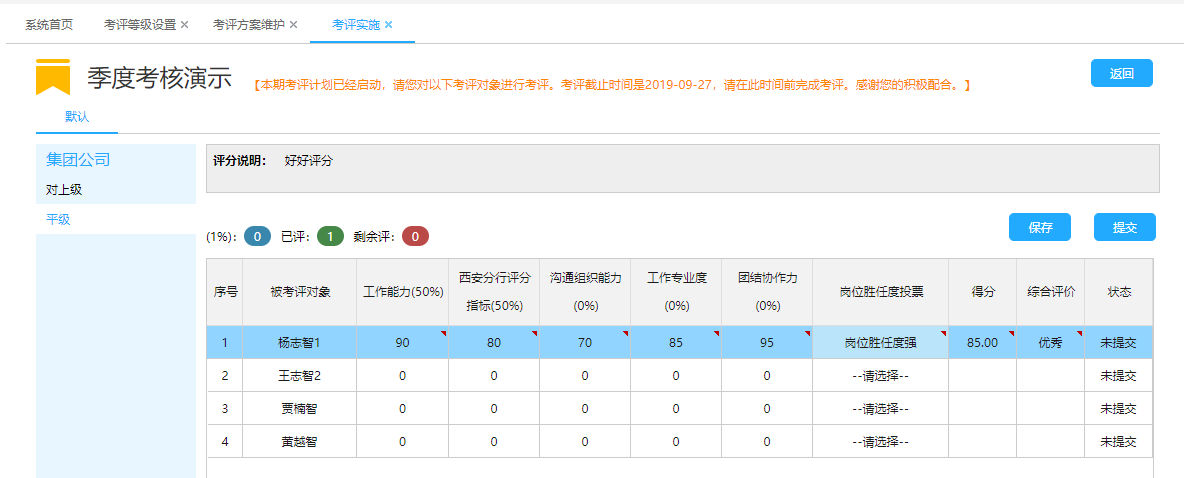Open 请选择 dropdown in 黄越智 row
The image size is (1184, 478).
(x=880, y=442)
